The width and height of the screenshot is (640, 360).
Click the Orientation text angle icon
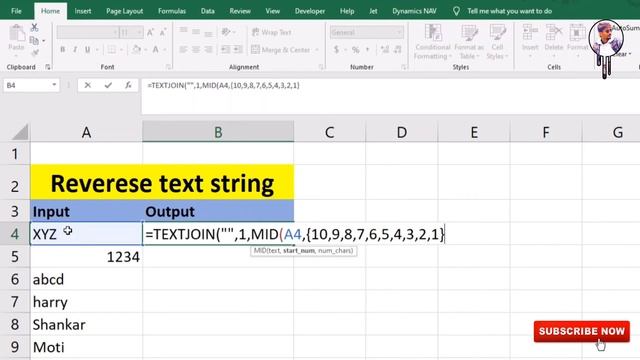click(x=226, y=32)
